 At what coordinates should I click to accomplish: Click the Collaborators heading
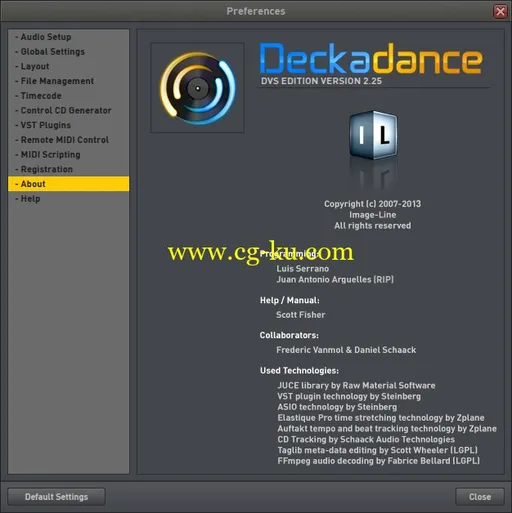(289, 335)
